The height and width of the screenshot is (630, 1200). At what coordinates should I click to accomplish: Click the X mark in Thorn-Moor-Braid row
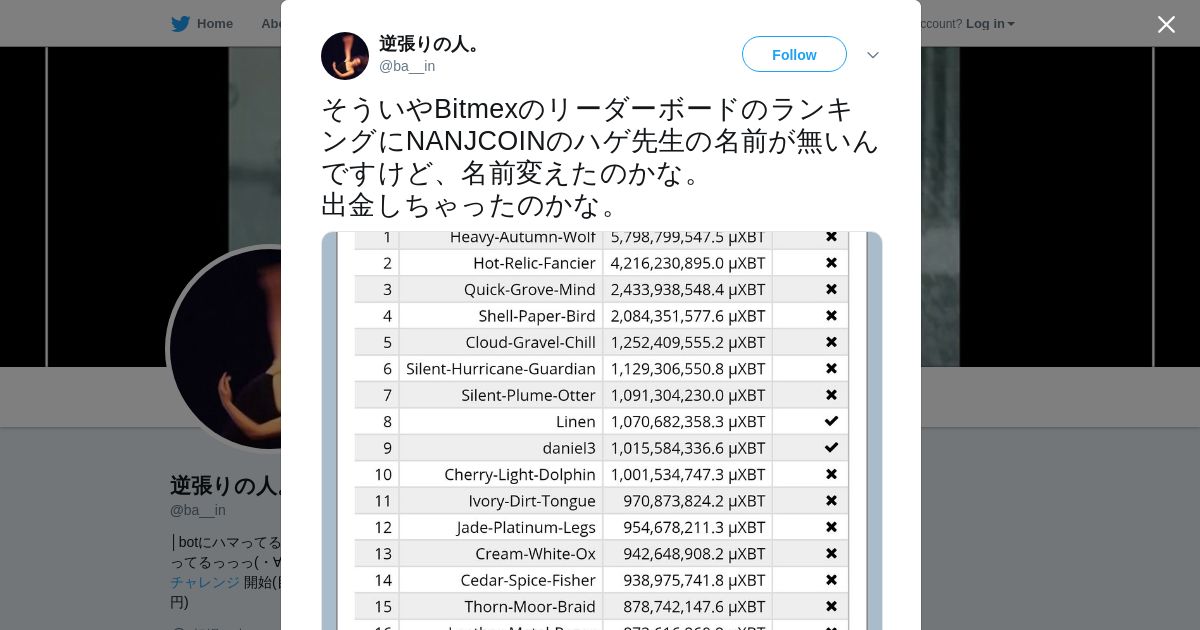[x=831, y=606]
